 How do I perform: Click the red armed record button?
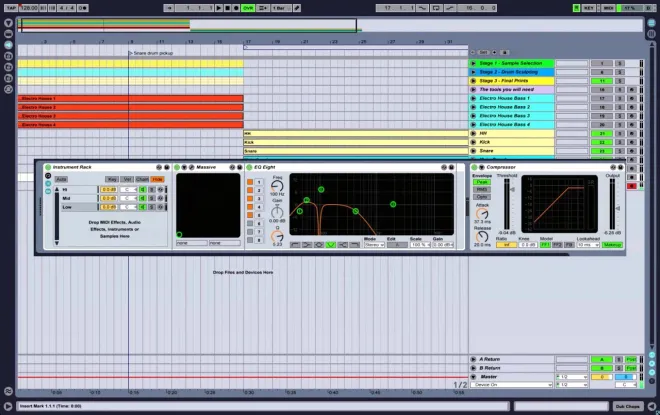[631, 186]
